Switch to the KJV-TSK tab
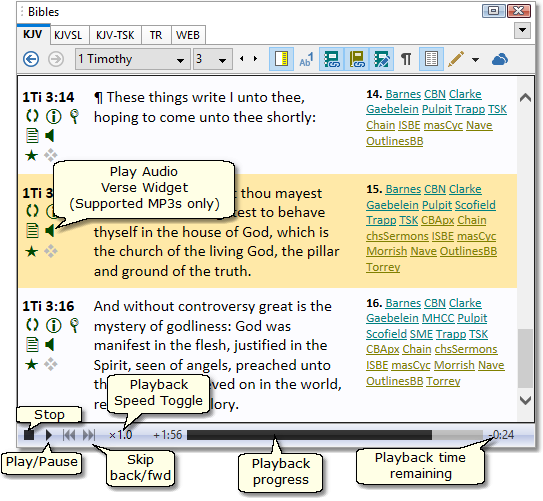This screenshot has width=543, height=501. point(115,35)
